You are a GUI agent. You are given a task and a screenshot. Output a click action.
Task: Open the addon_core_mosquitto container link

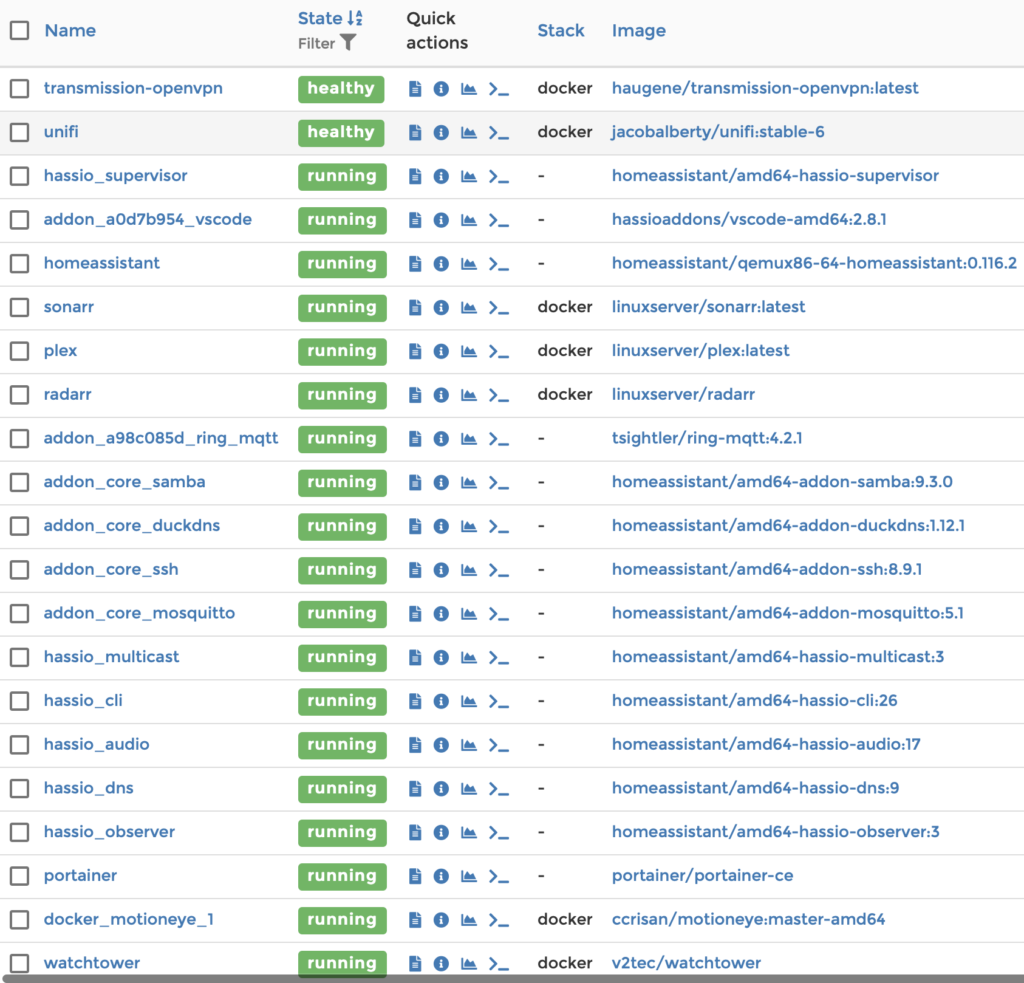(x=139, y=613)
